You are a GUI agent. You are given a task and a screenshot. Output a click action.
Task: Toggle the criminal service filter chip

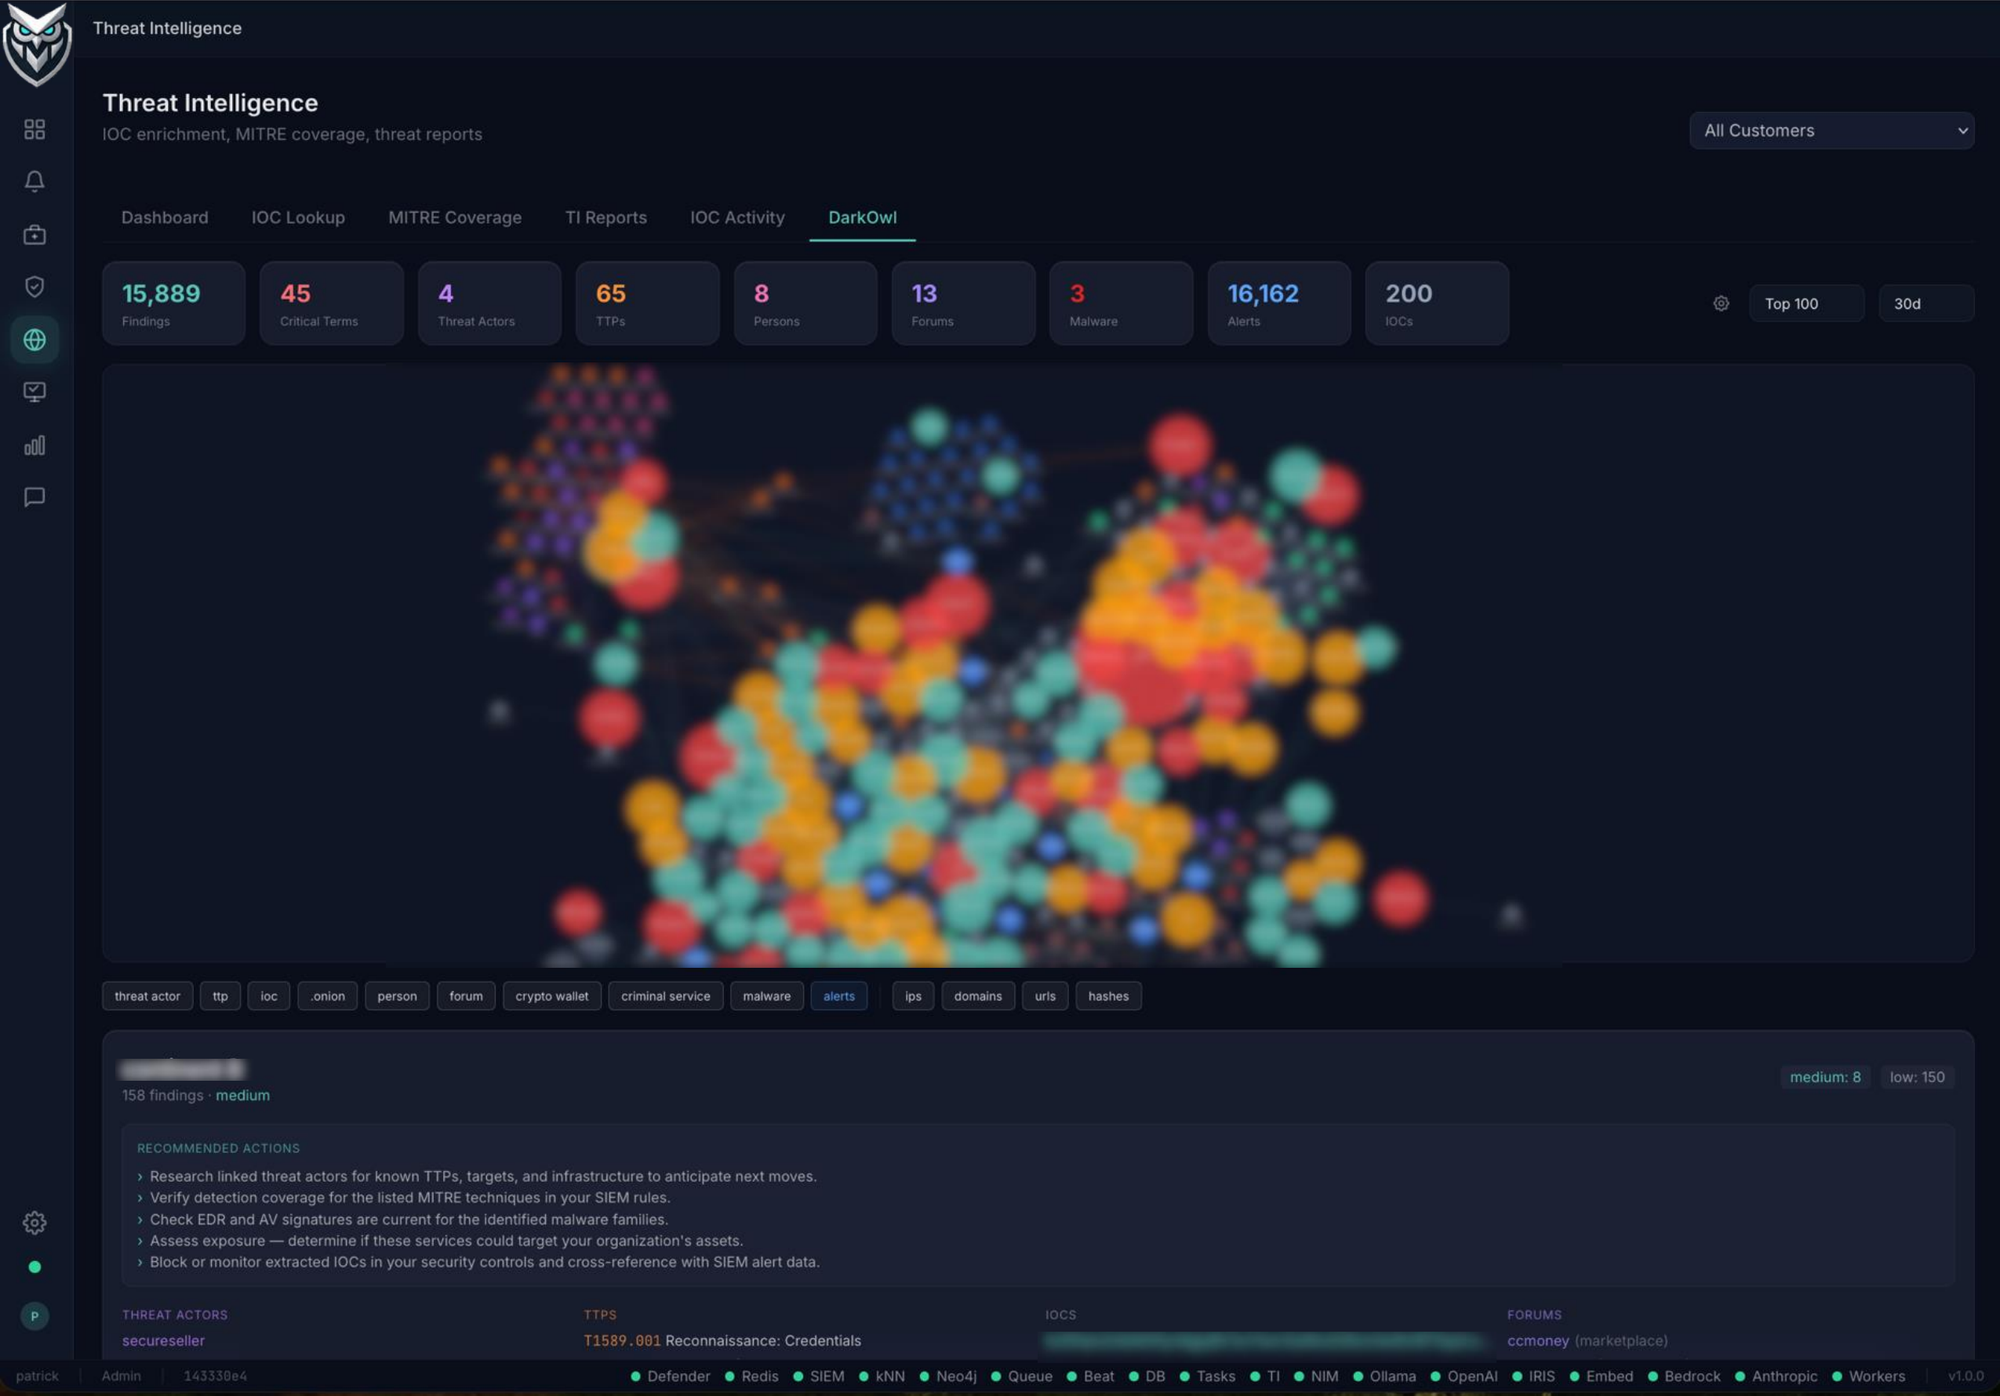[665, 996]
